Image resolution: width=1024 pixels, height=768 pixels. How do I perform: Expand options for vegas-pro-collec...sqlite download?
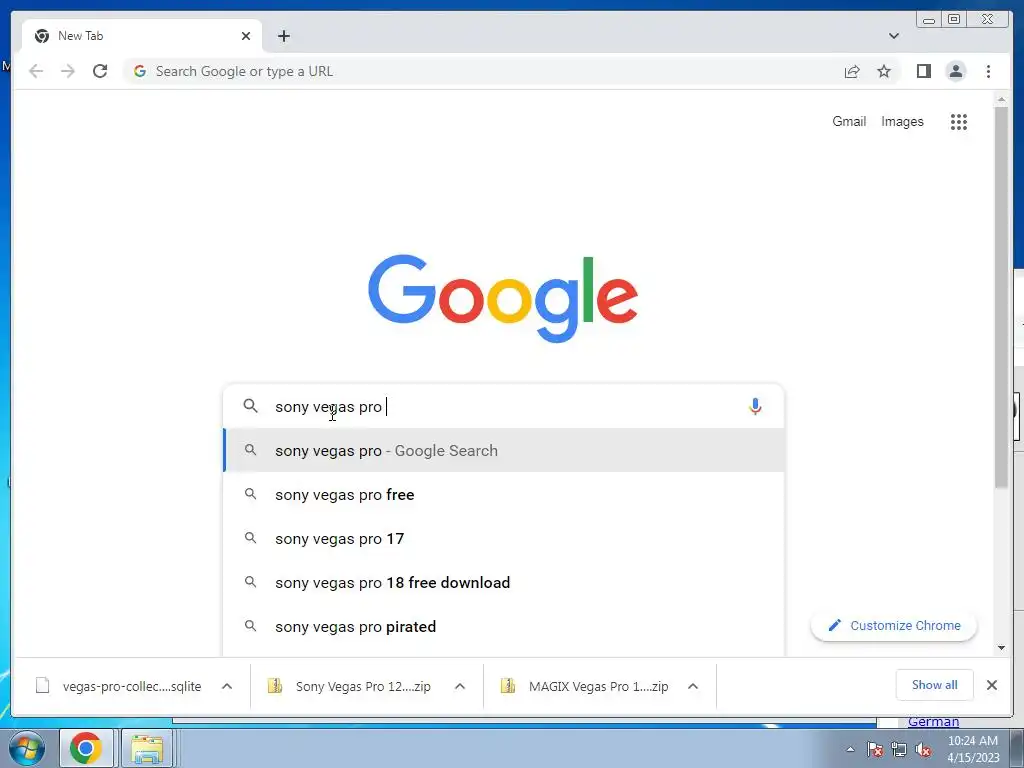[x=227, y=686]
